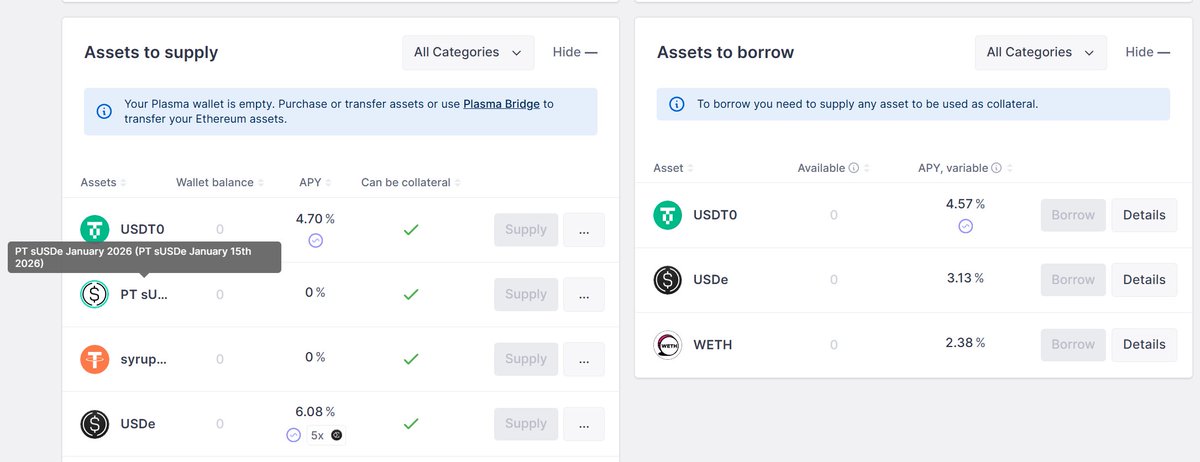
Task: Hide the Assets to borrow panel
Action: pyautogui.click(x=1147, y=52)
